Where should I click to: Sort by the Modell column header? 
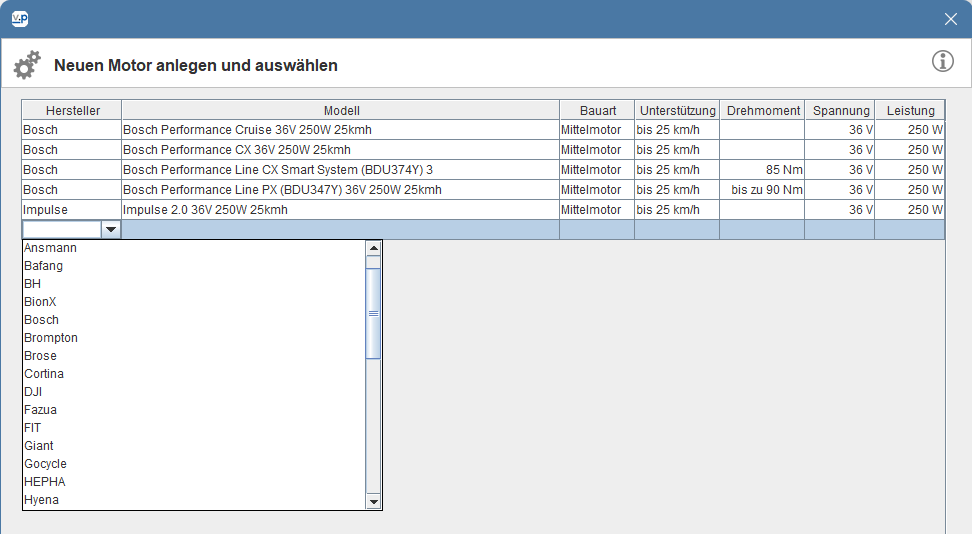coord(341,110)
